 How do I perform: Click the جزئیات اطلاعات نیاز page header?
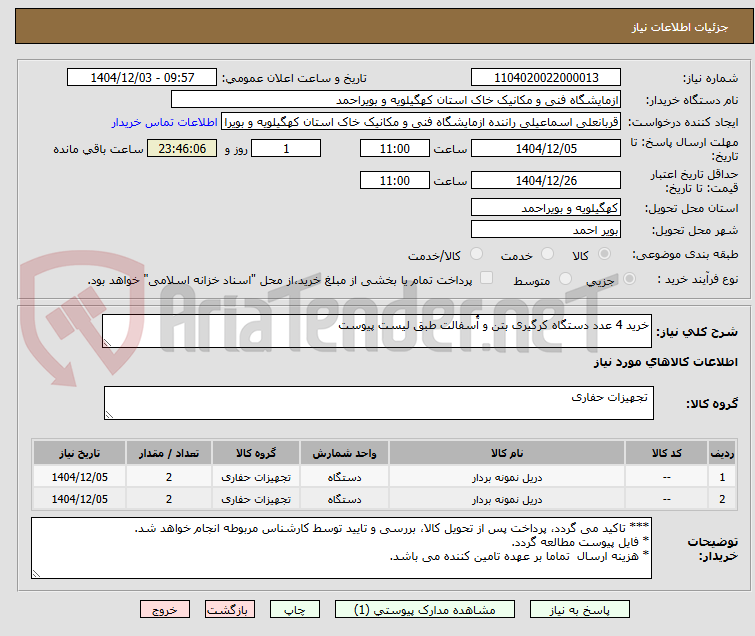(680, 27)
